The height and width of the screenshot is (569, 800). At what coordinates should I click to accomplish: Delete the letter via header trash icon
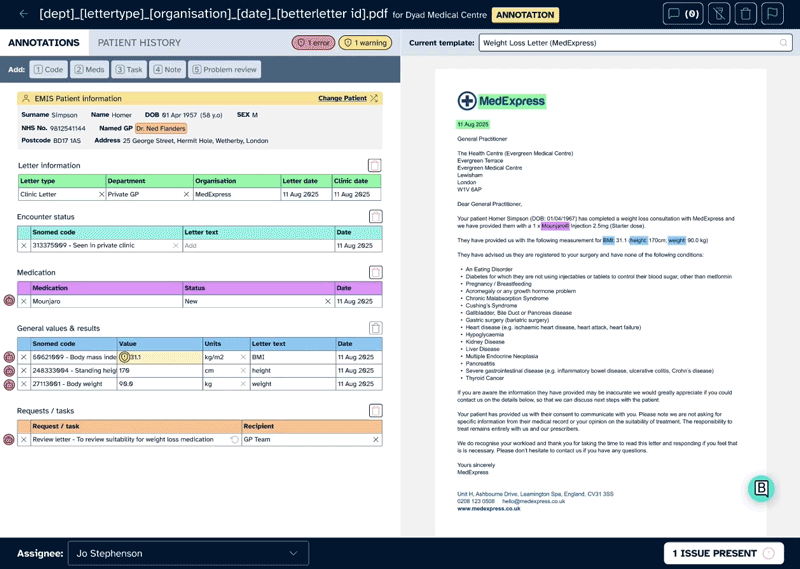coord(745,14)
